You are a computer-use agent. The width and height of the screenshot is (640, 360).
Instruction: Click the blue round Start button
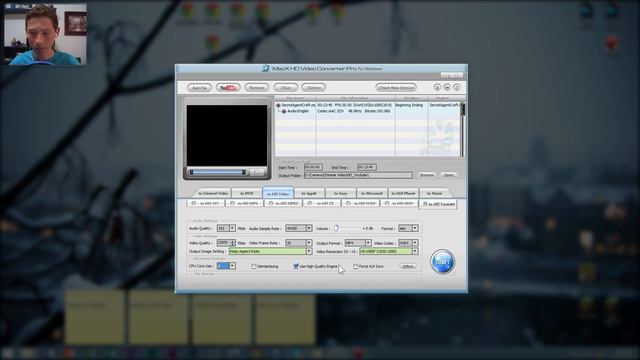[x=442, y=262]
